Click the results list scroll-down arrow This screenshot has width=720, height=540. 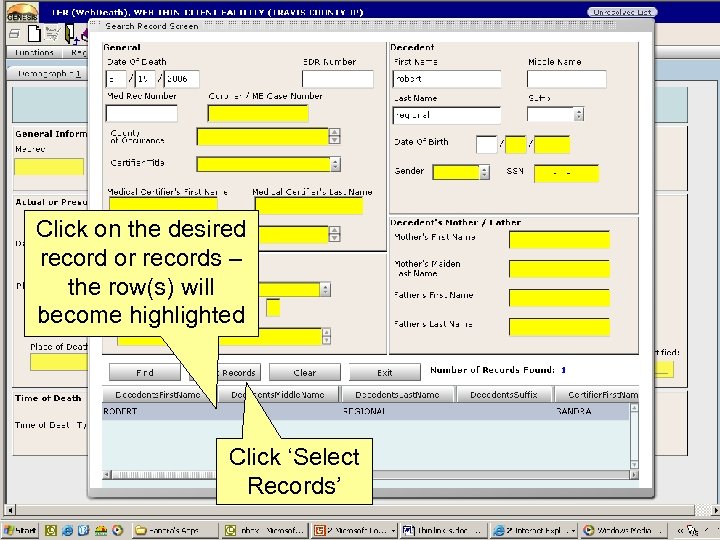click(634, 464)
